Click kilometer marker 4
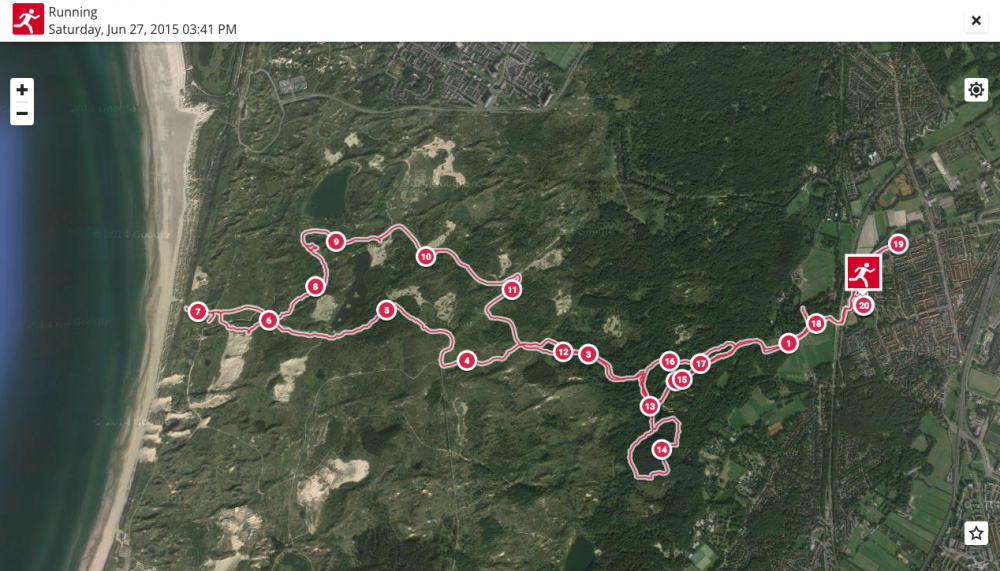1000x571 pixels. (467, 360)
